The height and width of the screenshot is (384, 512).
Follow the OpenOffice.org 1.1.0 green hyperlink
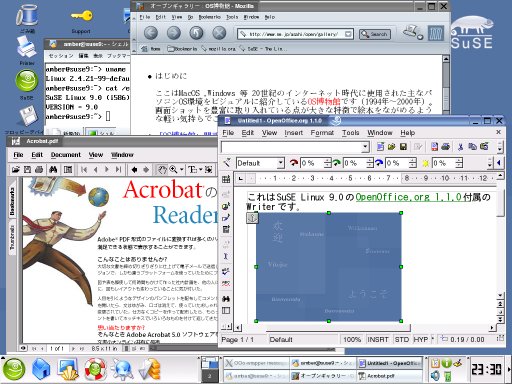coord(408,197)
